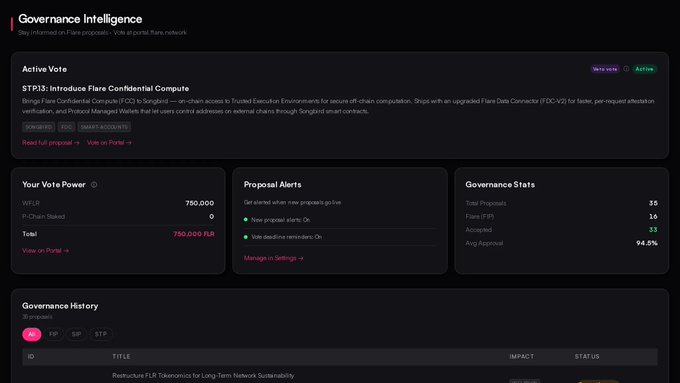This screenshot has width=680, height=383.
Task: Click the Total value 750,000 FLR
Action: pyautogui.click(x=194, y=234)
